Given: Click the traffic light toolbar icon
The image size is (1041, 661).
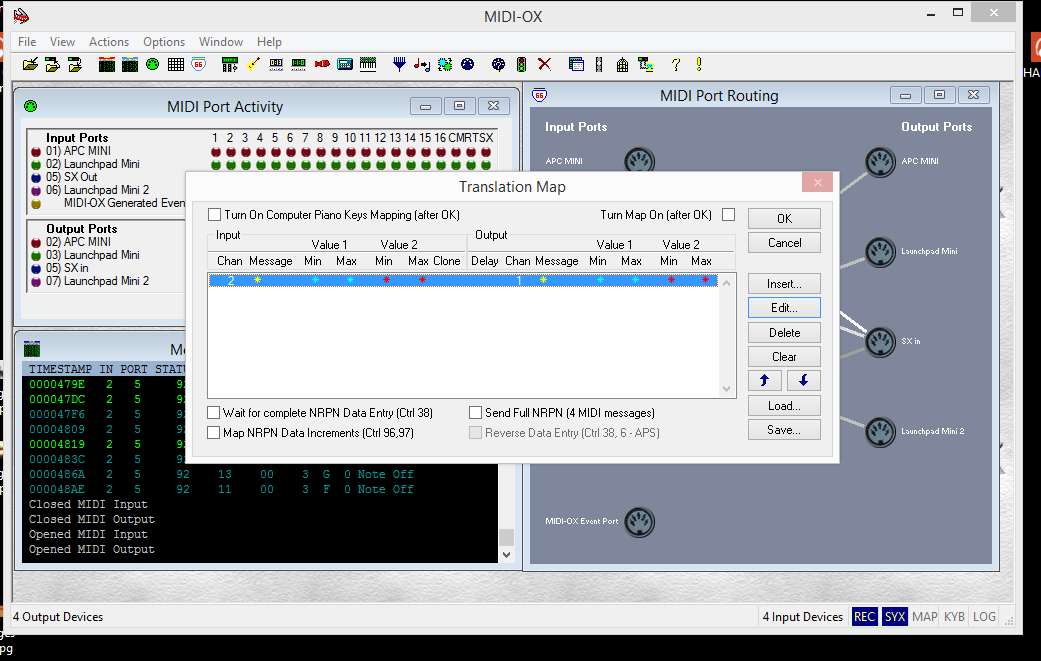Looking at the screenshot, I should [521, 64].
